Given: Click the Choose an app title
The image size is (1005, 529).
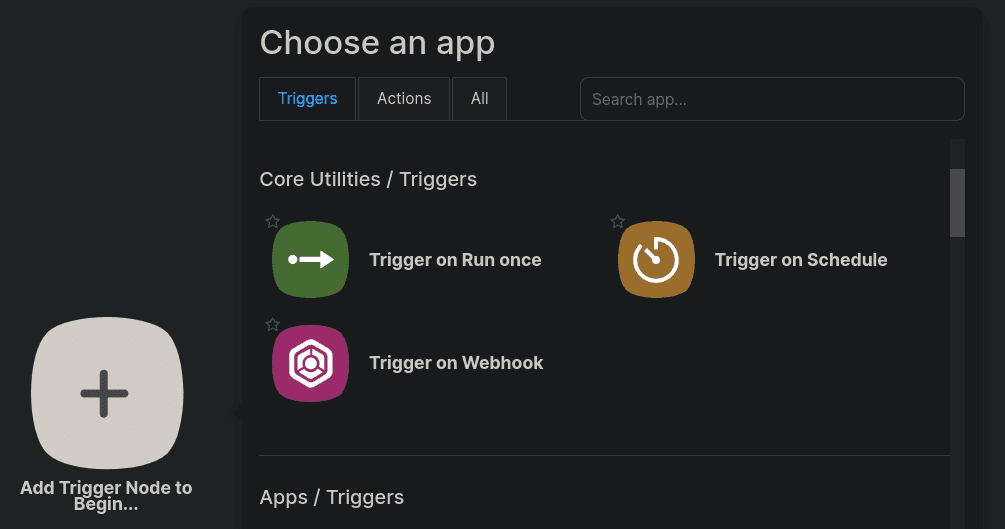Looking at the screenshot, I should point(377,43).
